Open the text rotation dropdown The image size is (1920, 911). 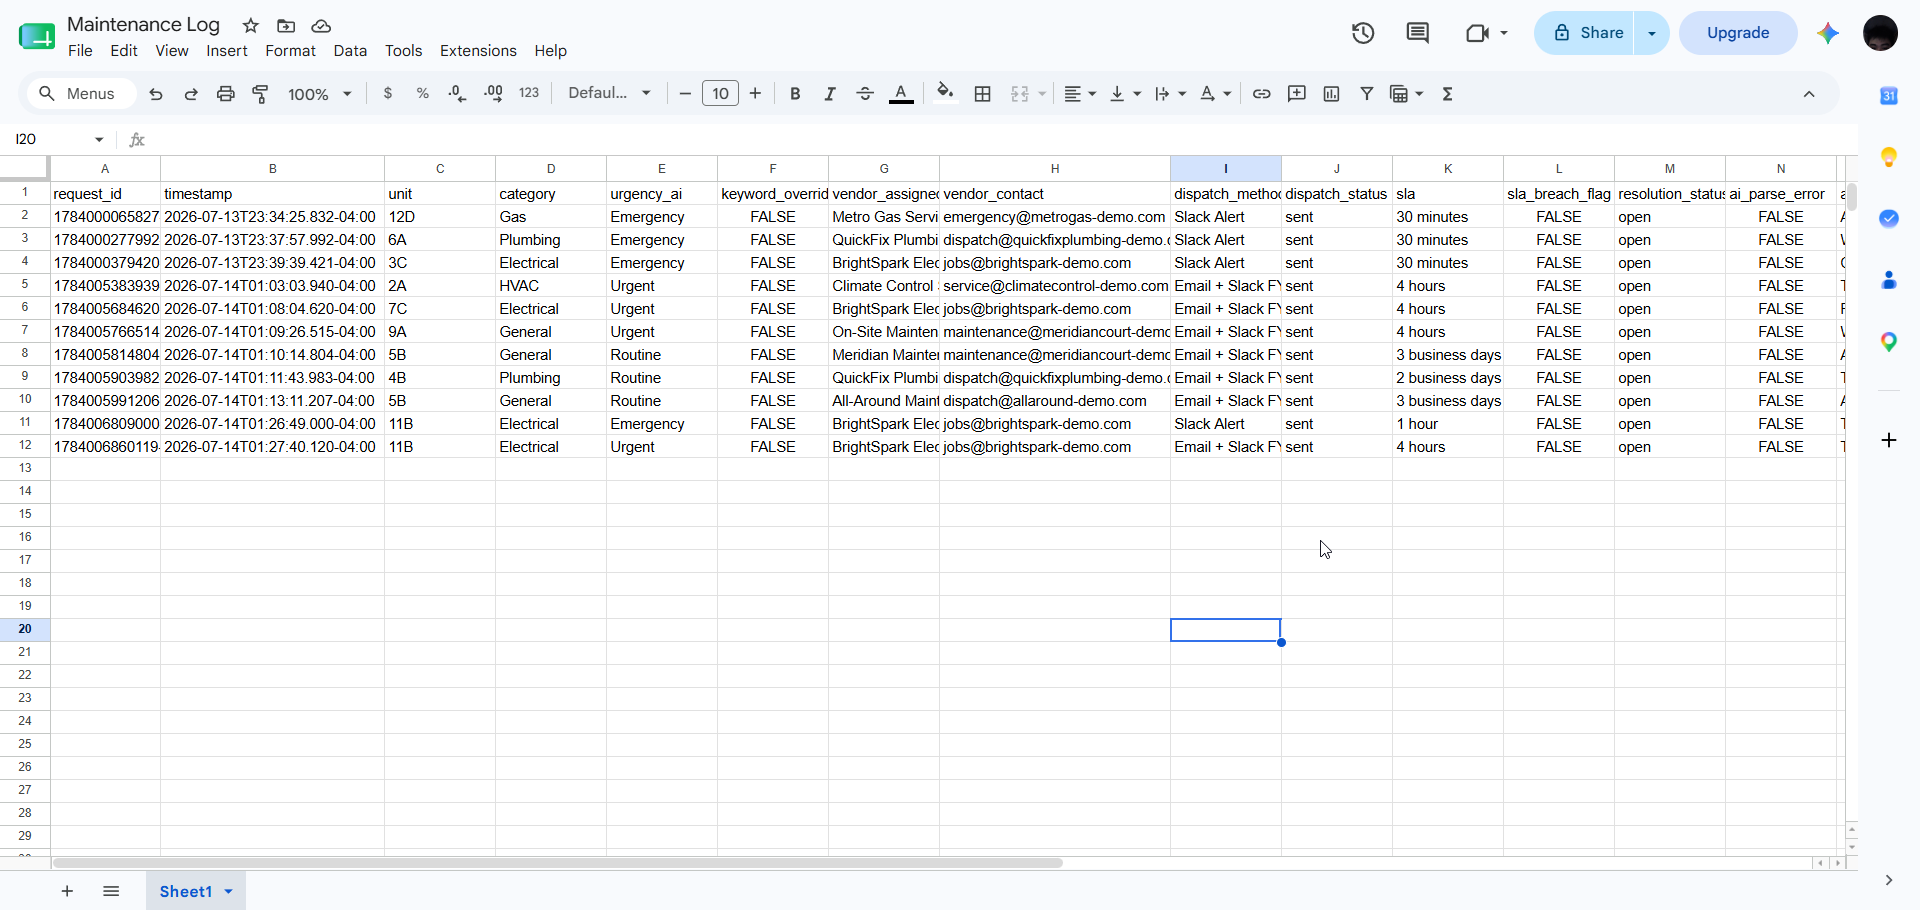pyautogui.click(x=1215, y=94)
